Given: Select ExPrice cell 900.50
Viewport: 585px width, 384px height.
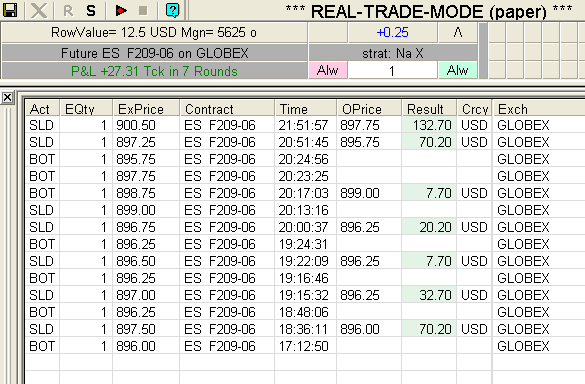Looking at the screenshot, I should (146, 125).
